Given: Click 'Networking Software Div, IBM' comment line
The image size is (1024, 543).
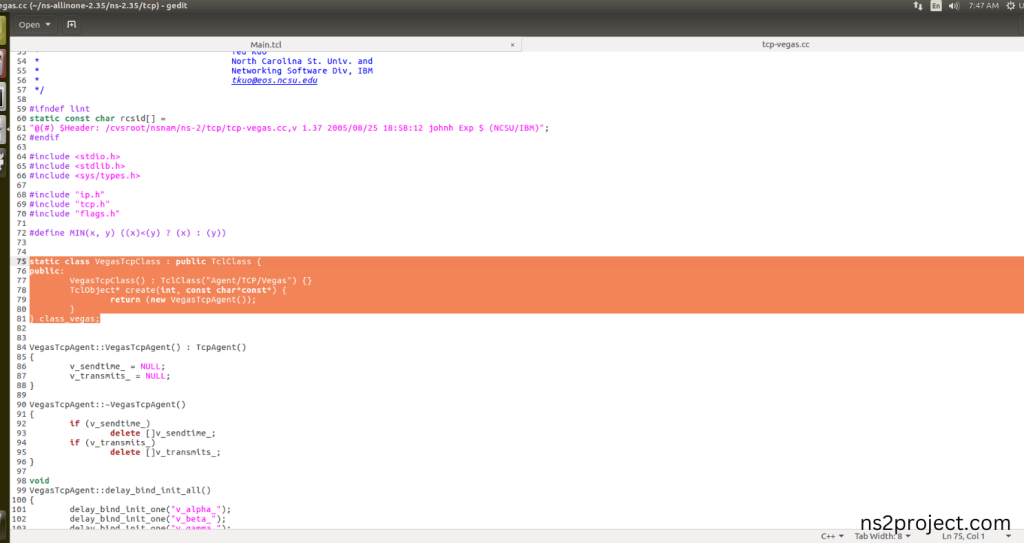Looking at the screenshot, I should point(302,71).
